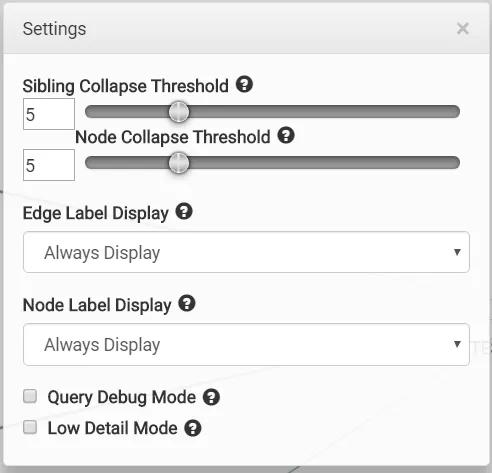
Task: Open help for Sibling Collapse Threshold
Action: tap(244, 84)
